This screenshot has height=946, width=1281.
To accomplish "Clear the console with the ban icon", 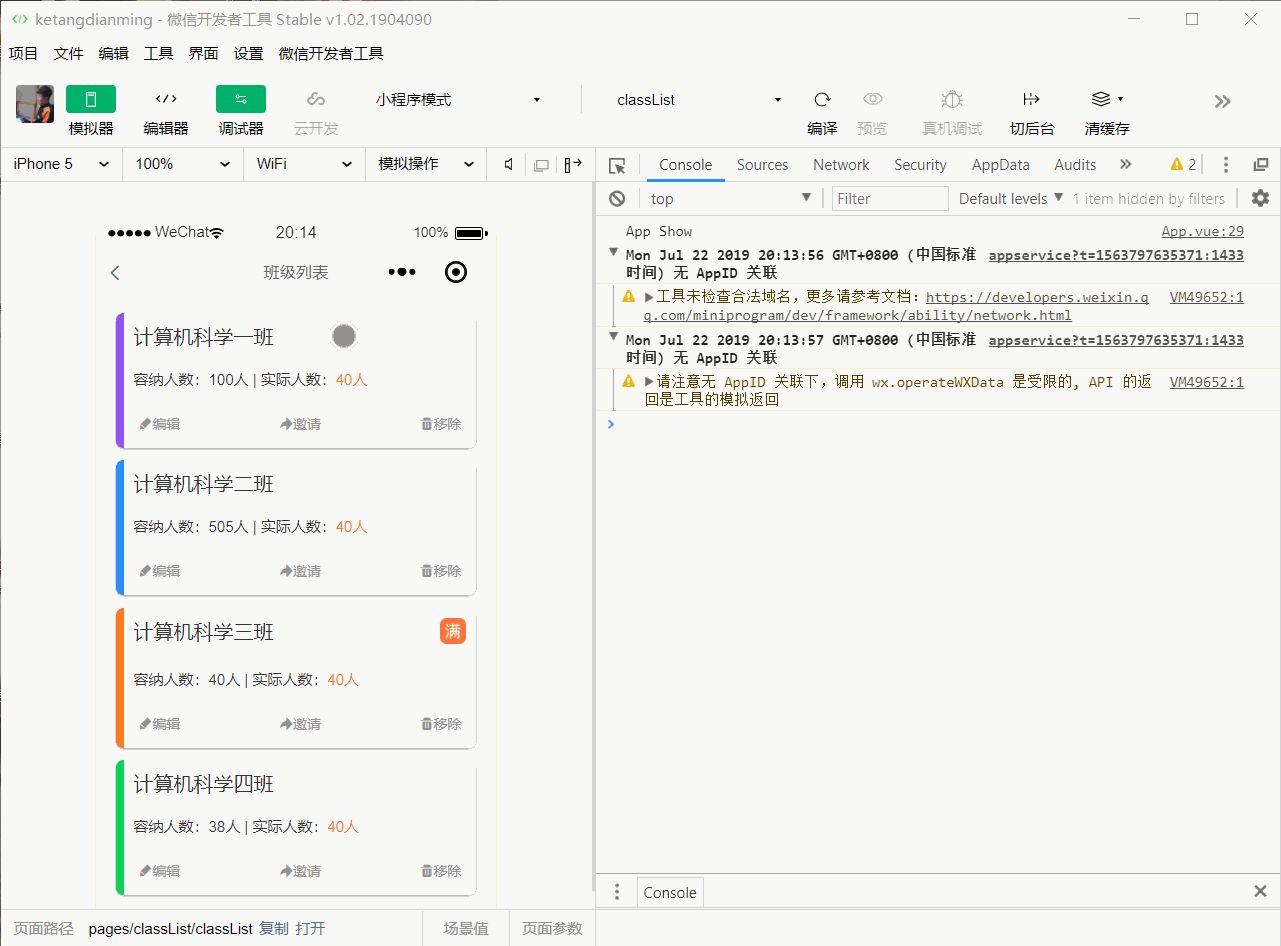I will pyautogui.click(x=618, y=199).
